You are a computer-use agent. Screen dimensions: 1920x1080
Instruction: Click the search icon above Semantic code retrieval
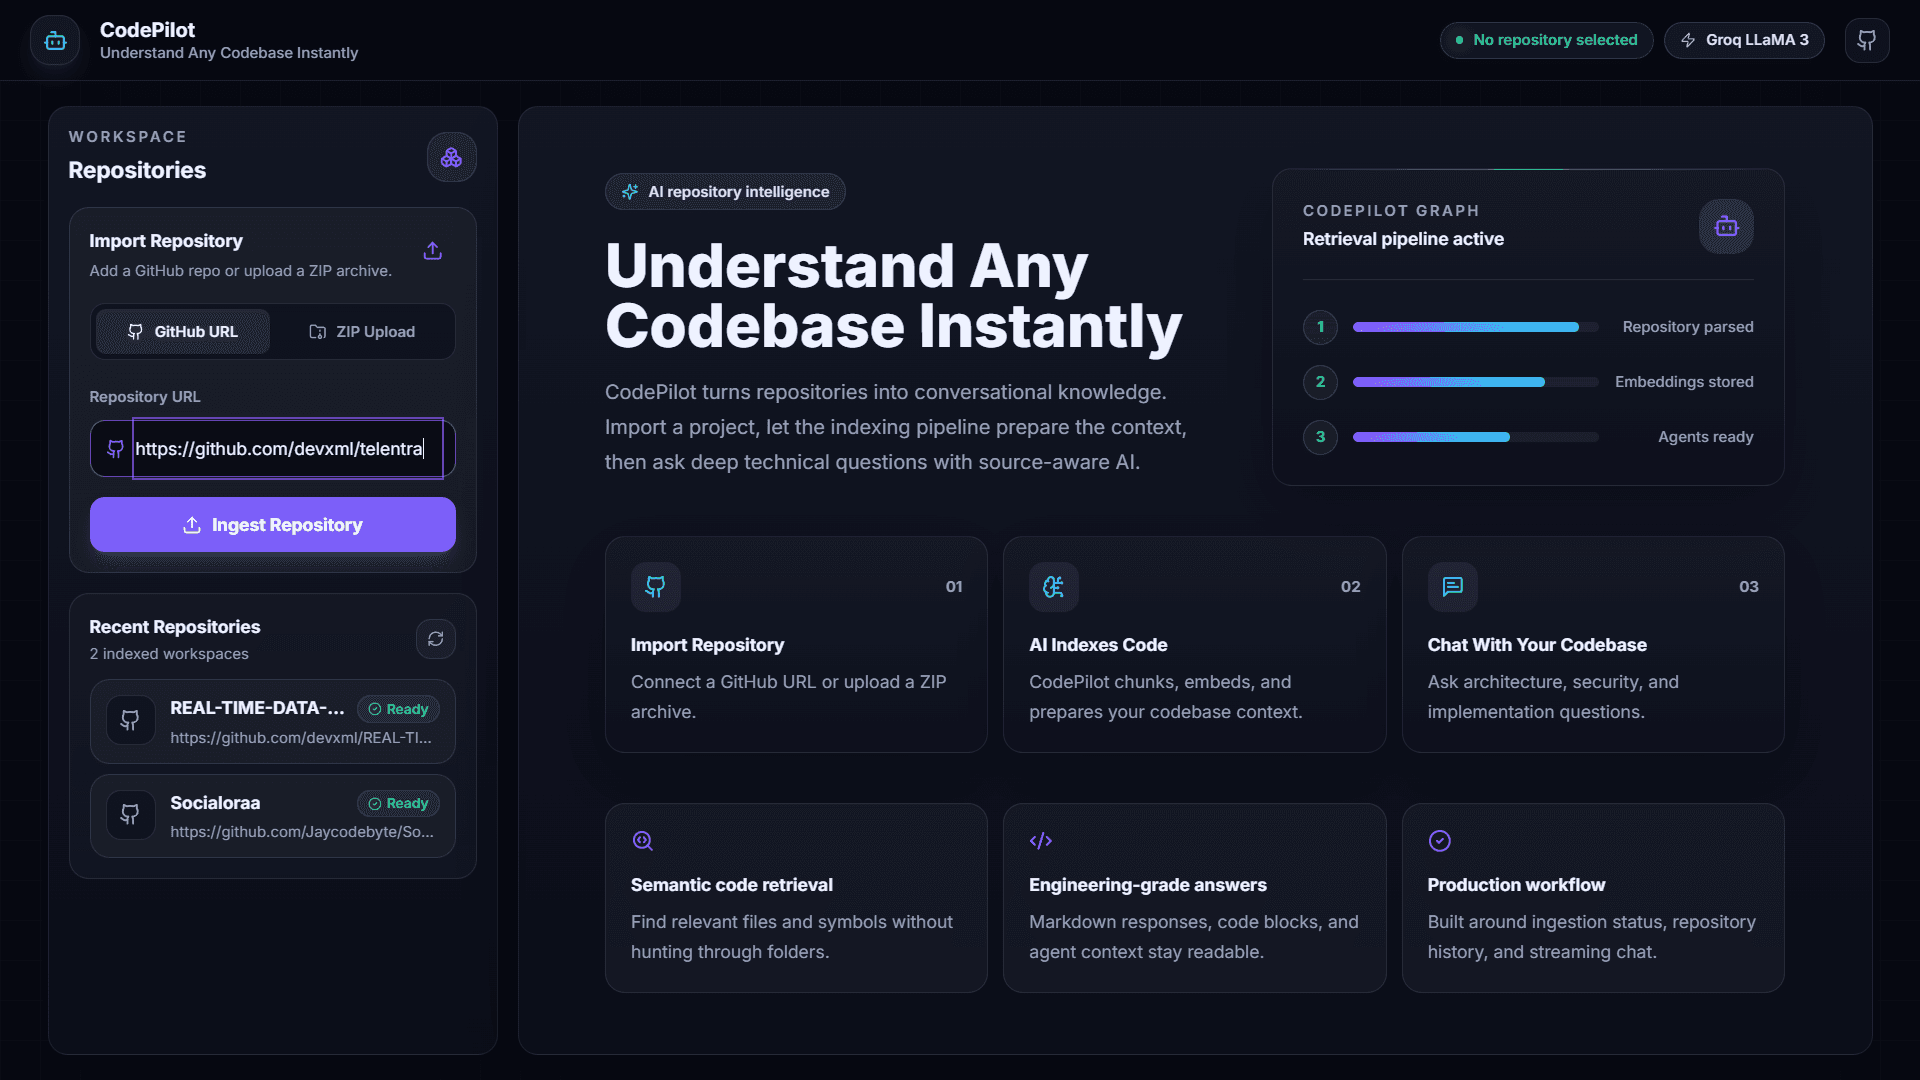642,841
